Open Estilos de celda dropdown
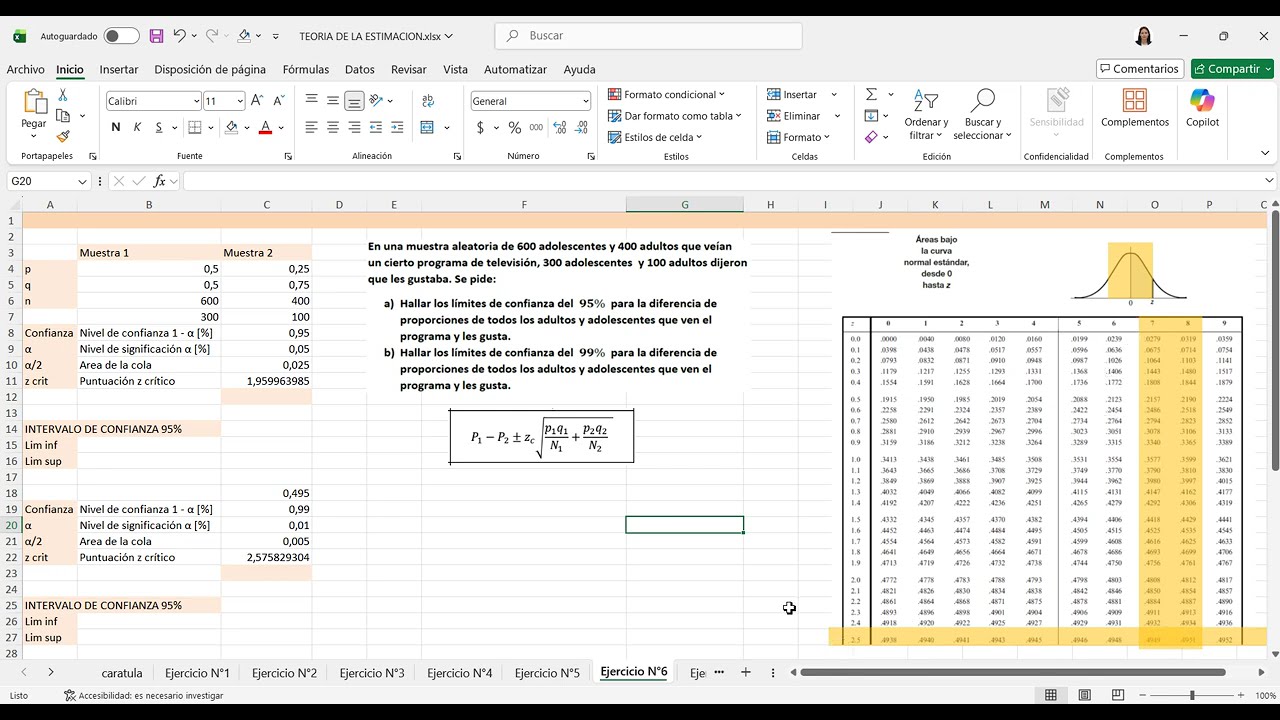The height and width of the screenshot is (720, 1280). coord(655,137)
